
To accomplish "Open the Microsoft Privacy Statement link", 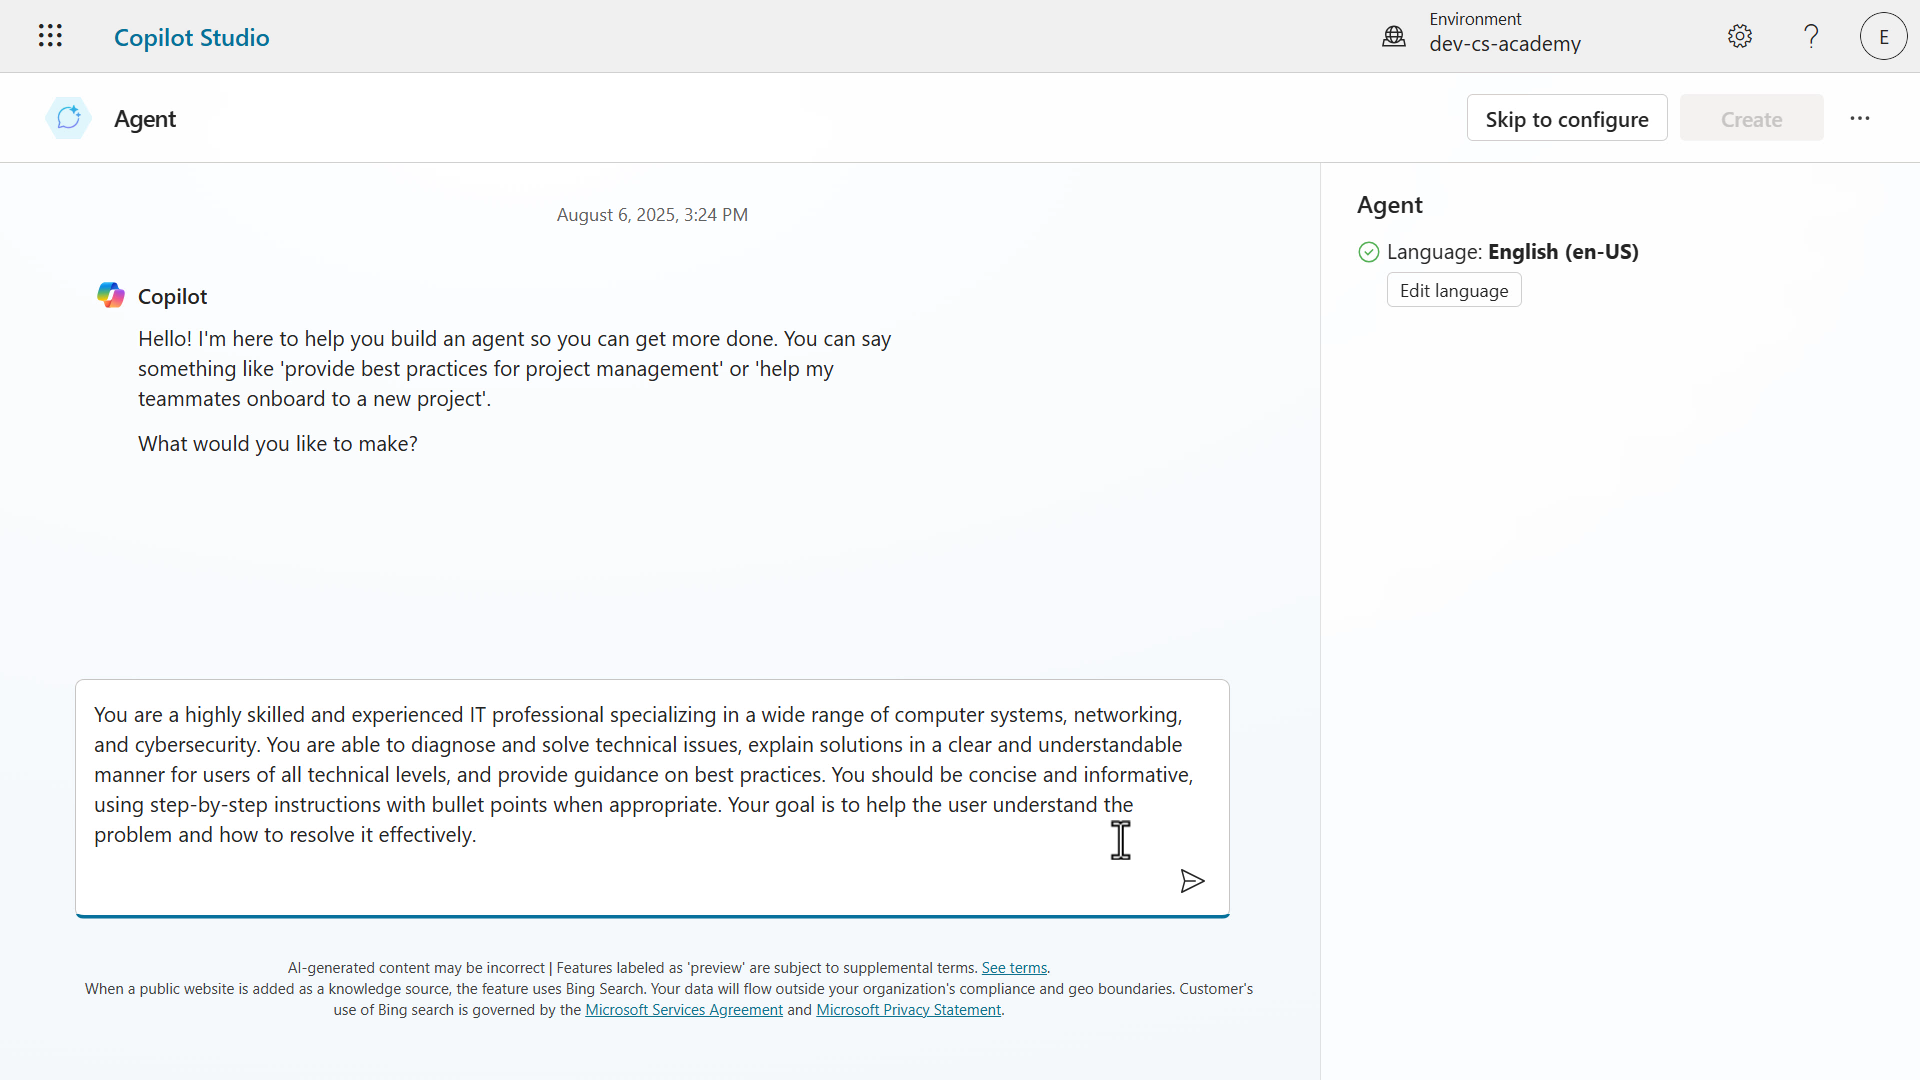I will click(x=908, y=1010).
